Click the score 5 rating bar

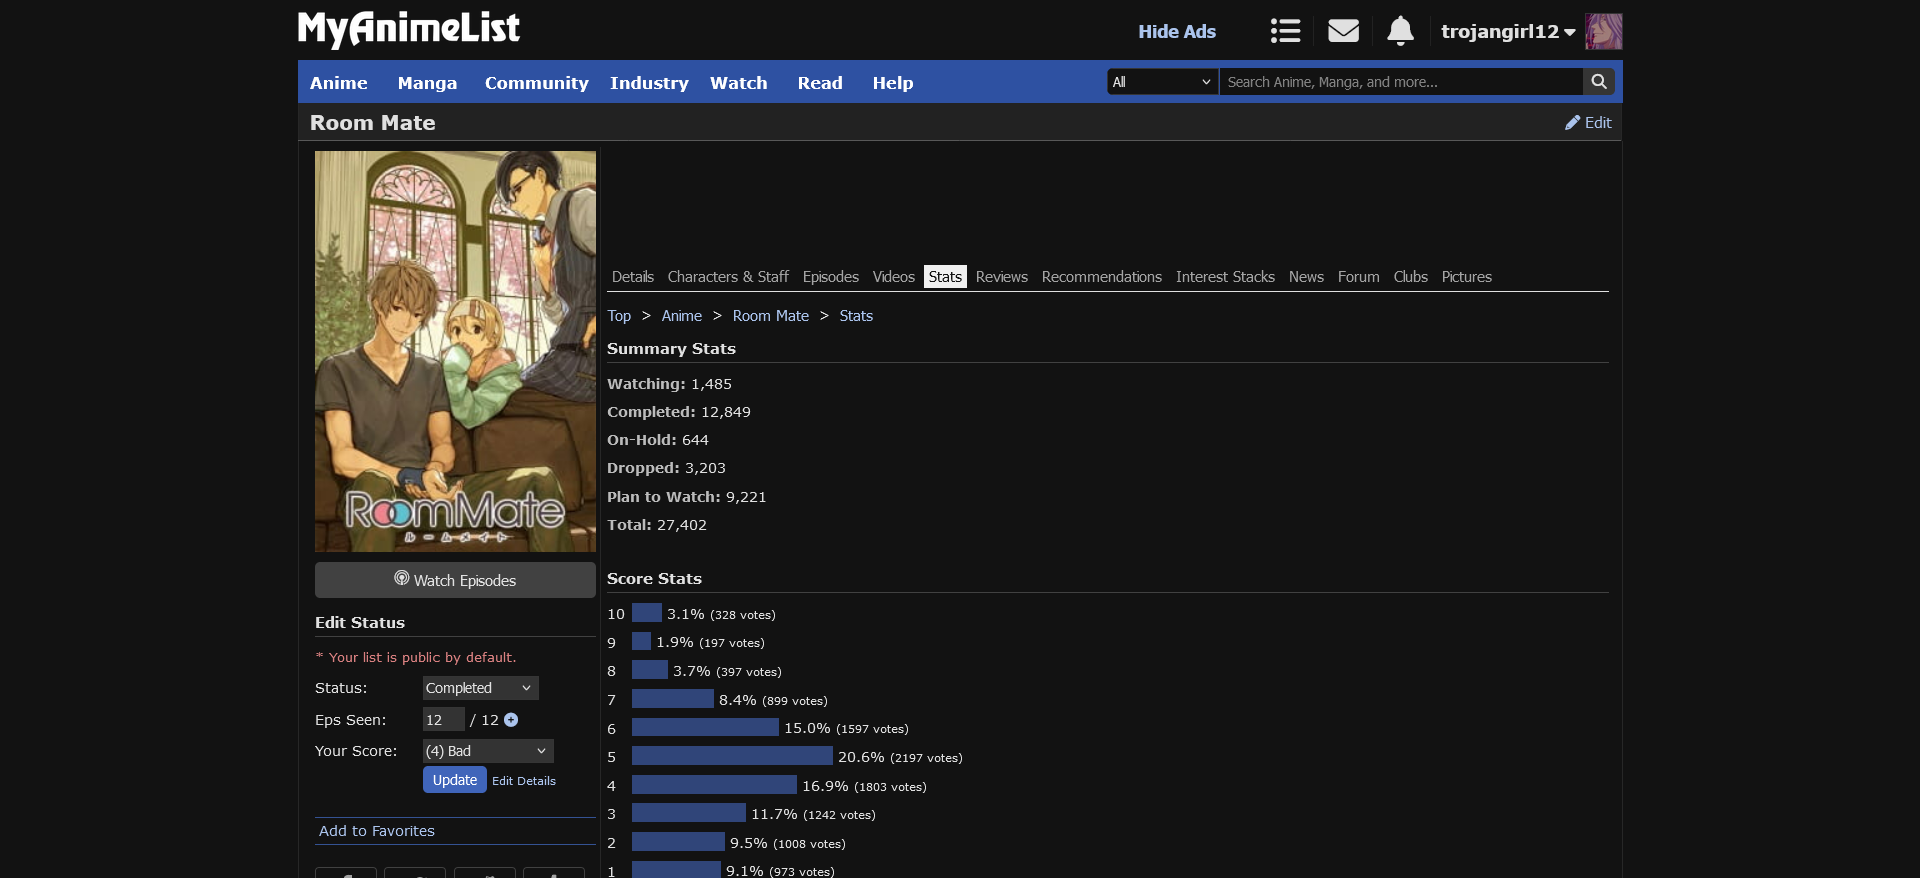(x=732, y=757)
